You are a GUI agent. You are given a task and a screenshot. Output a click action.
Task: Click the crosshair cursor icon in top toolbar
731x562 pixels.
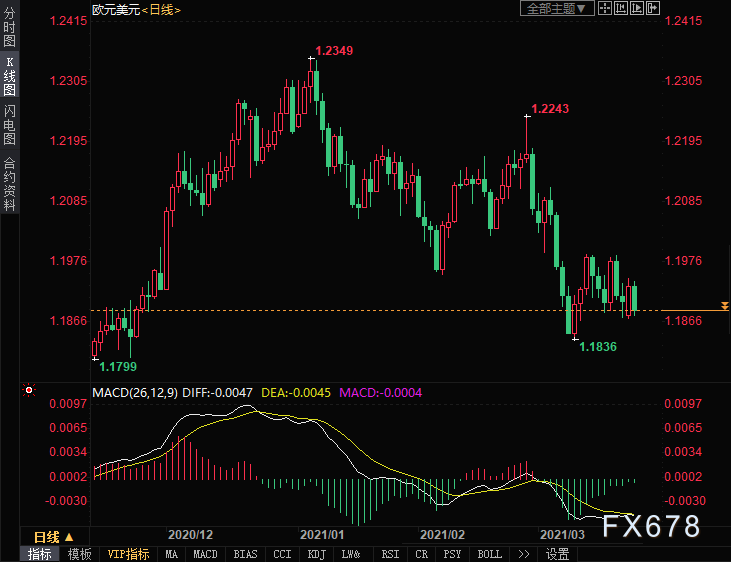[606, 8]
